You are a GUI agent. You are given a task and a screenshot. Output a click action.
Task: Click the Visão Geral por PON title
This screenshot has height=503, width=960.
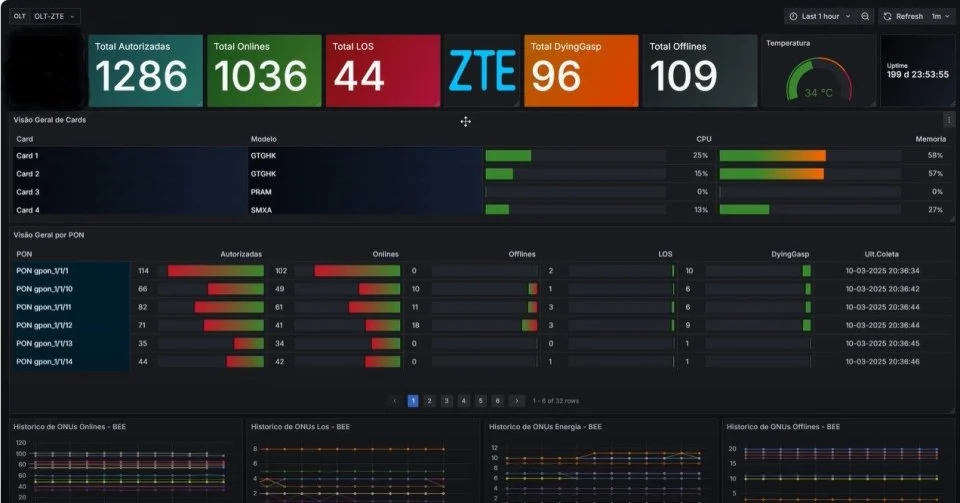pos(49,235)
